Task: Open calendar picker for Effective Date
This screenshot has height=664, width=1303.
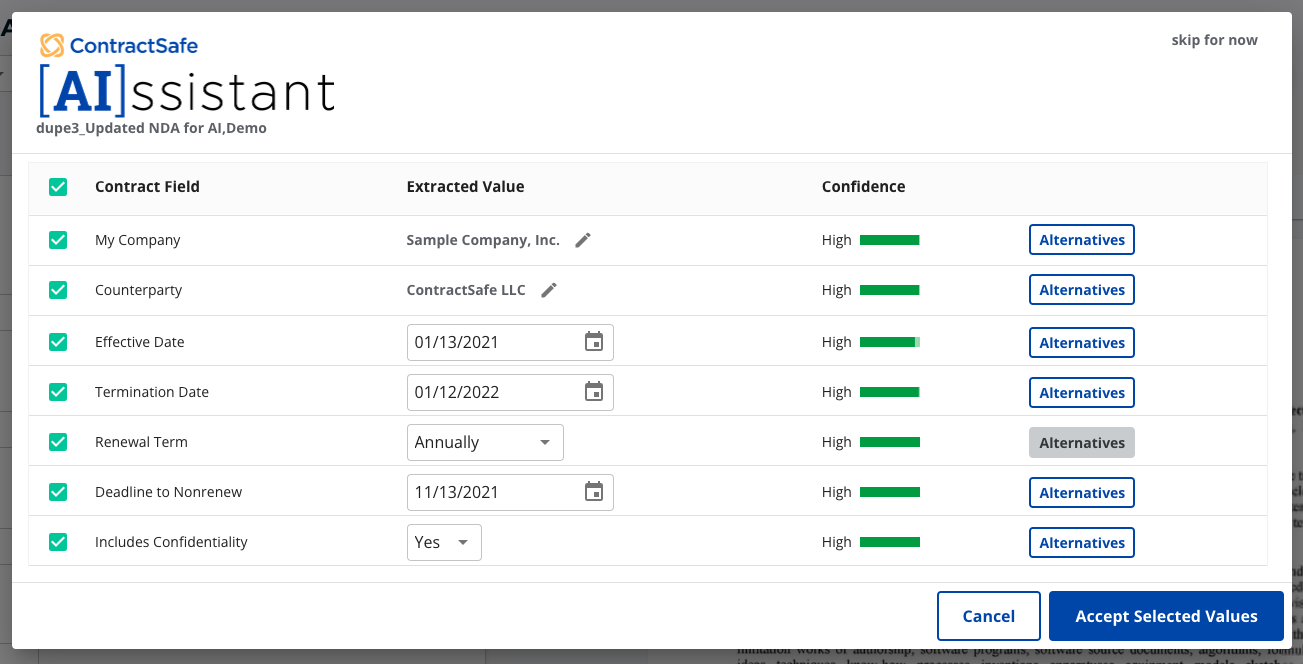Action: click(x=593, y=342)
